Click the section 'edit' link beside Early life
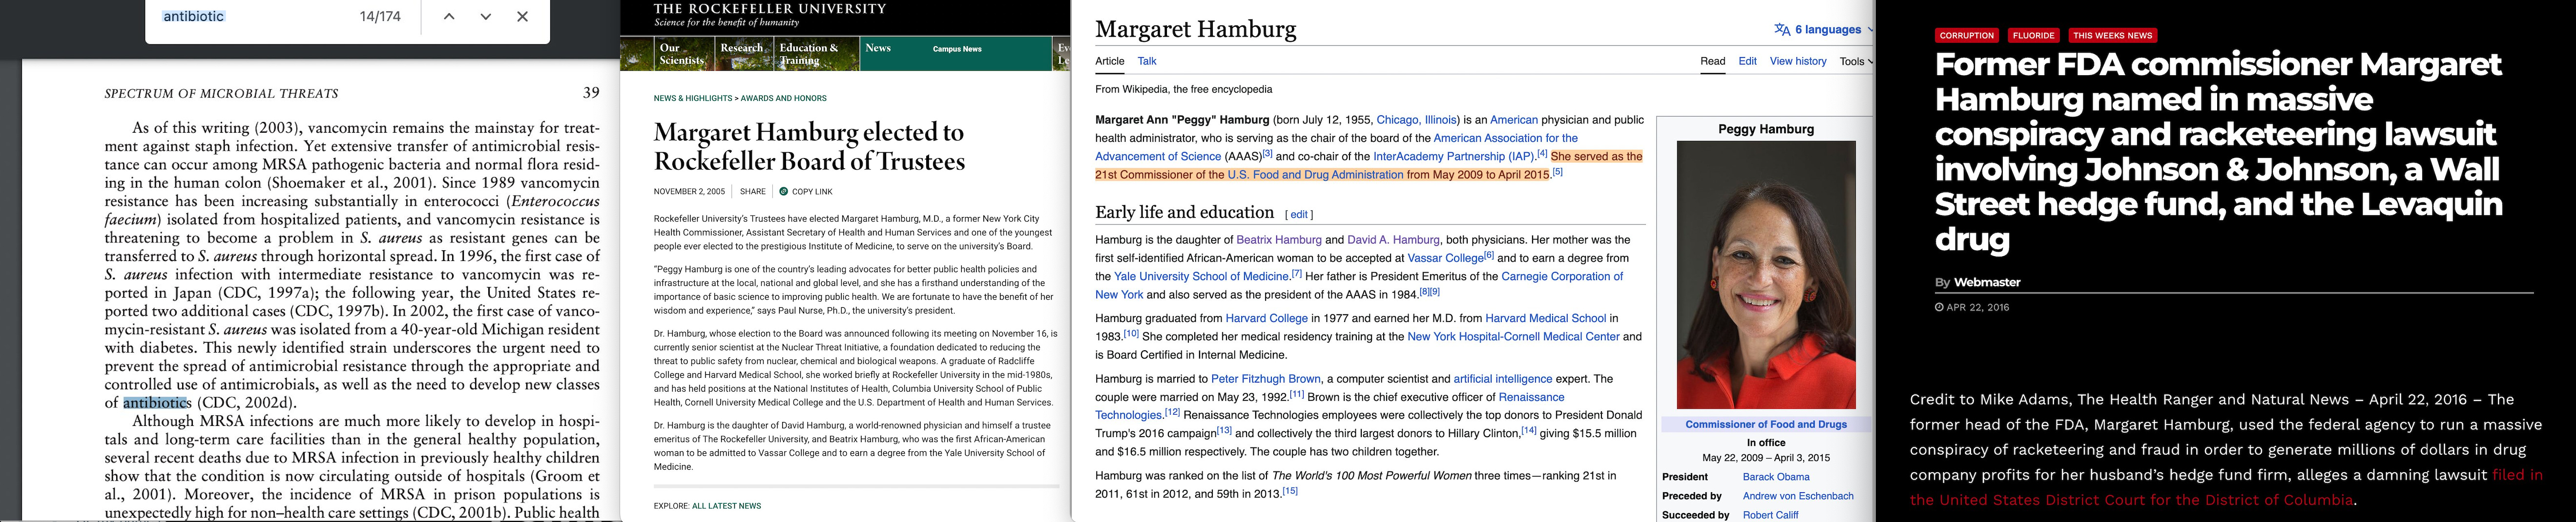This screenshot has height=522, width=2576. click(1299, 214)
